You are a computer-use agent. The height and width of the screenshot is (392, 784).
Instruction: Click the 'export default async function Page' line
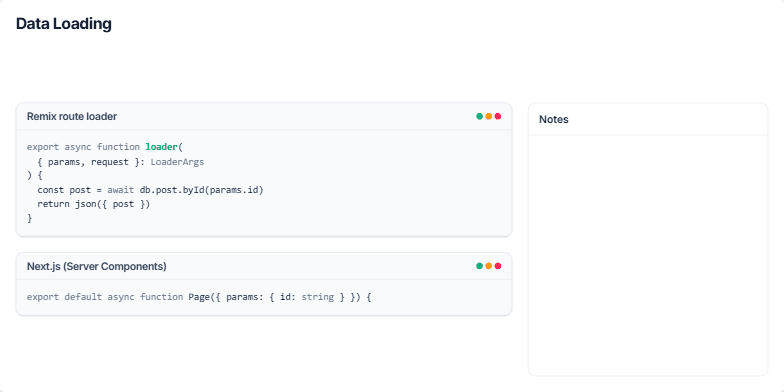199,297
